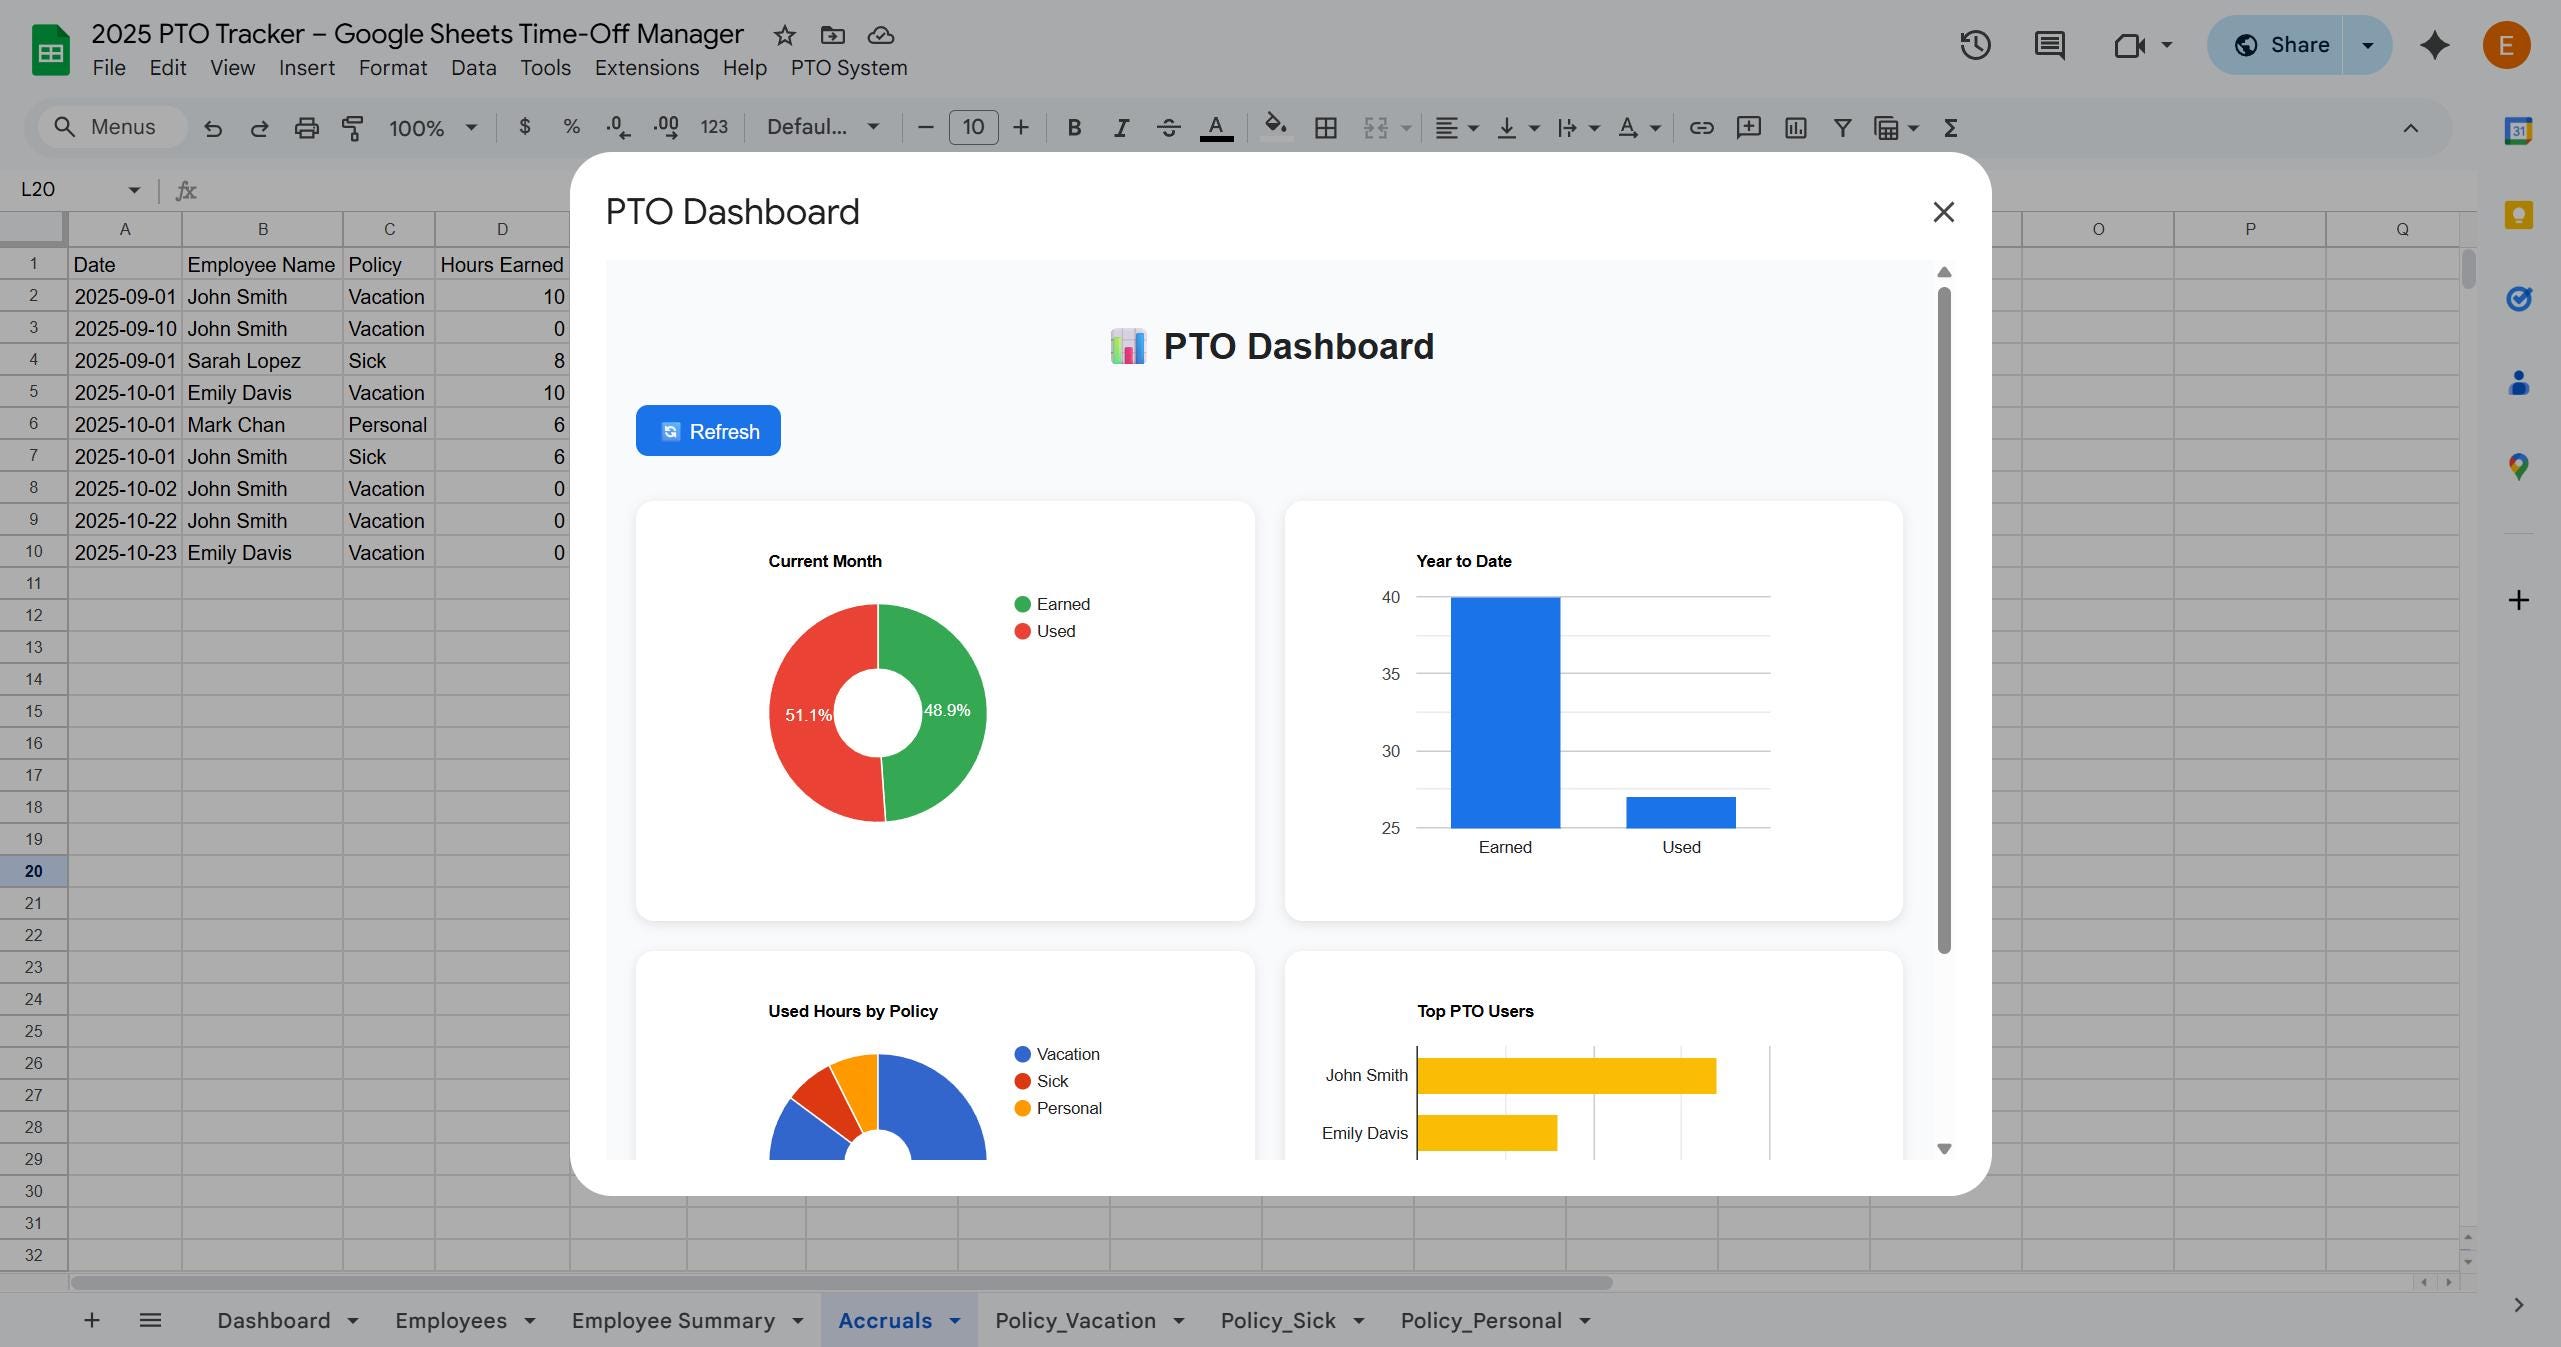2561x1347 pixels.
Task: Toggle bold formatting
Action: click(1074, 128)
